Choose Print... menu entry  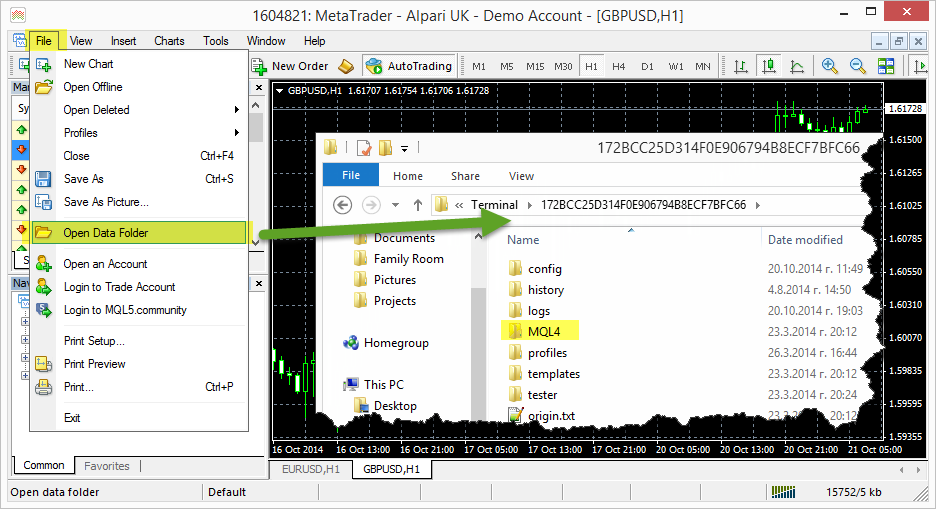pos(138,387)
